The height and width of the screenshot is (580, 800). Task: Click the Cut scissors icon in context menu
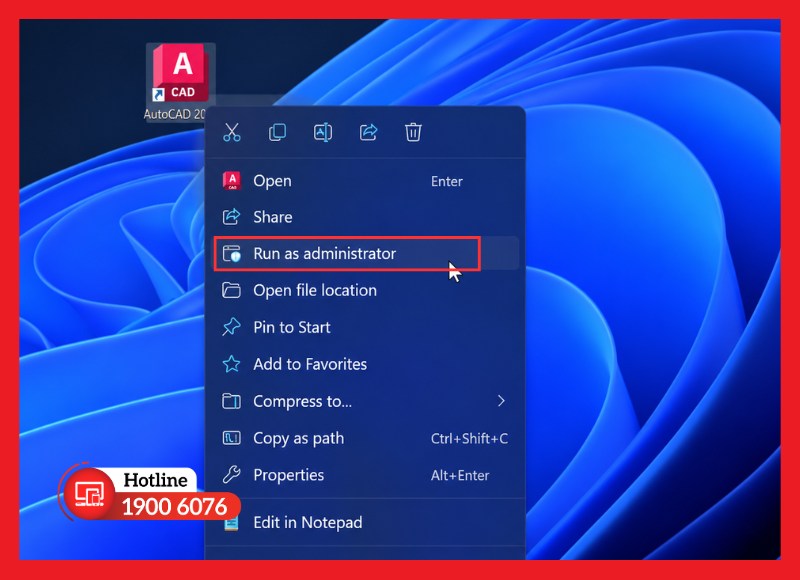click(232, 133)
